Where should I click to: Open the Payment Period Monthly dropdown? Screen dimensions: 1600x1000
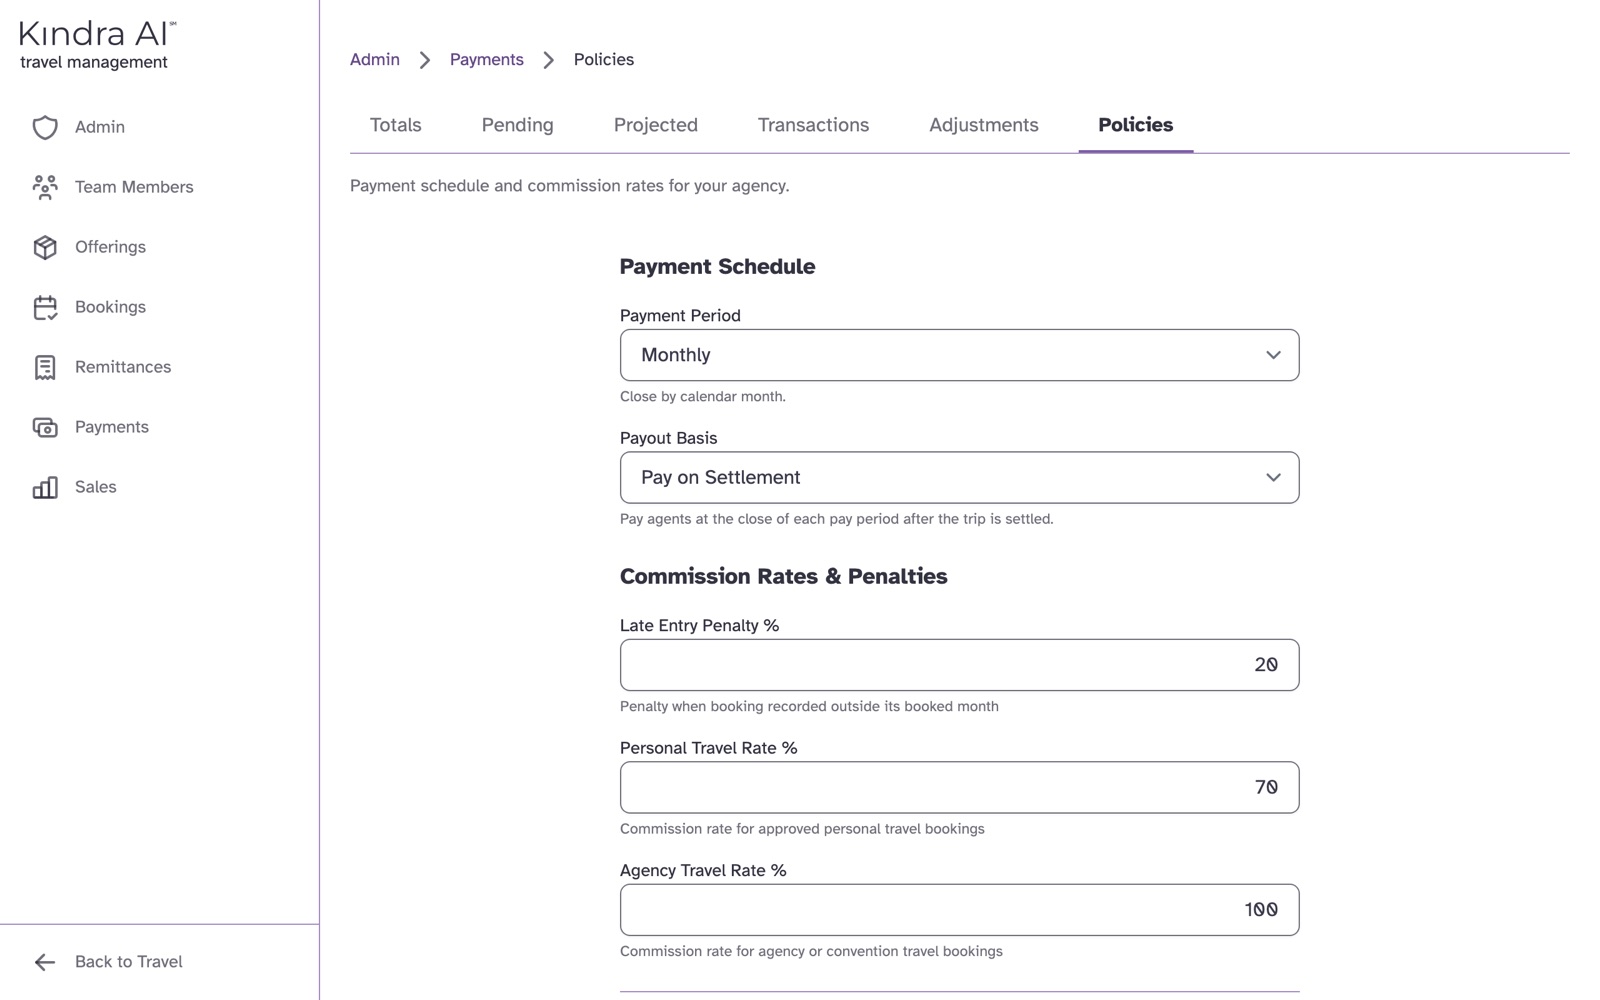click(959, 355)
